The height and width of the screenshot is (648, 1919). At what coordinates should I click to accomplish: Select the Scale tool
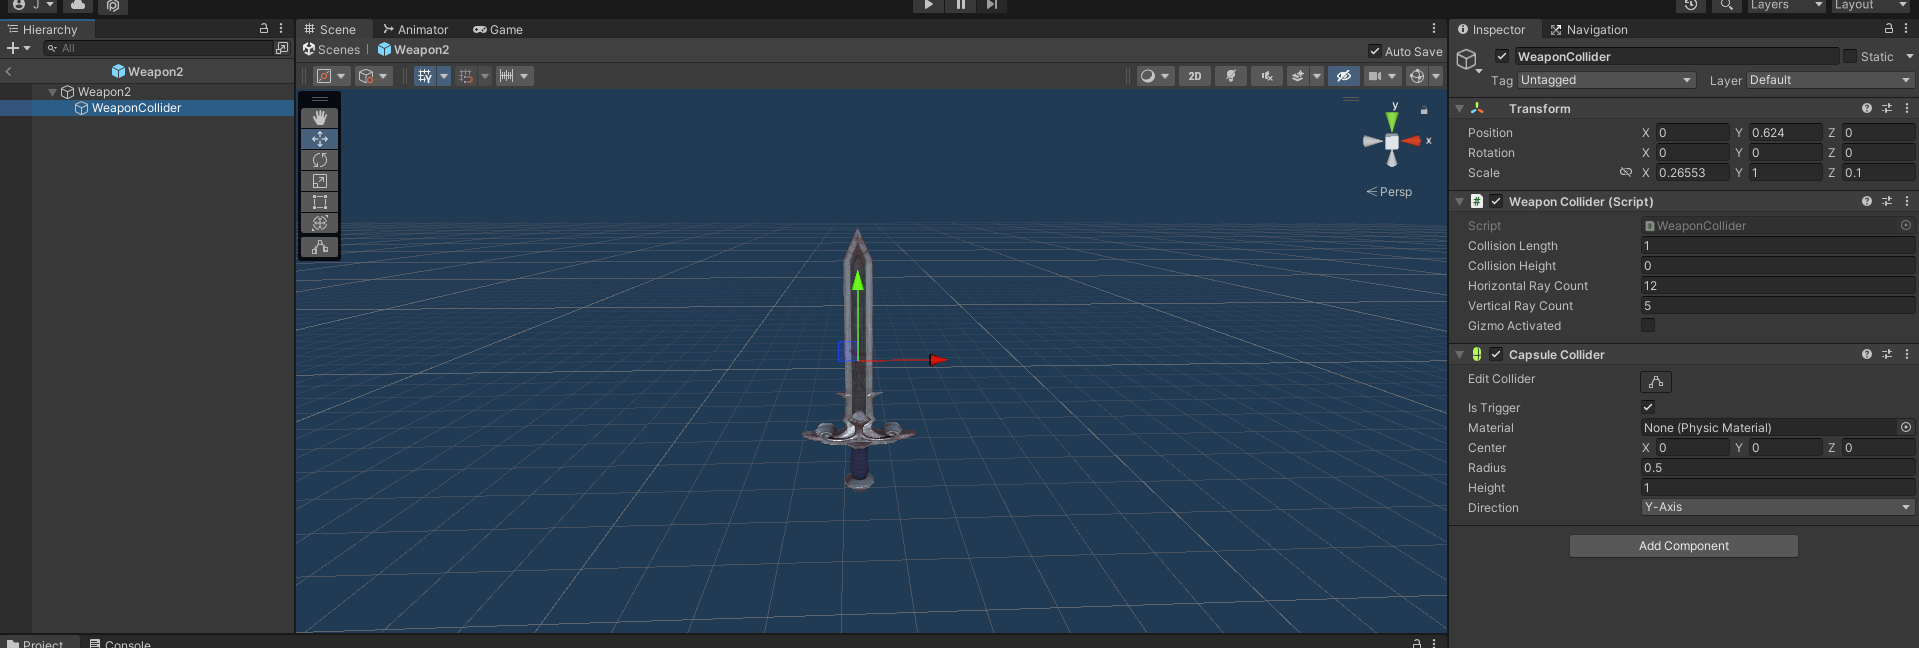pyautogui.click(x=320, y=181)
